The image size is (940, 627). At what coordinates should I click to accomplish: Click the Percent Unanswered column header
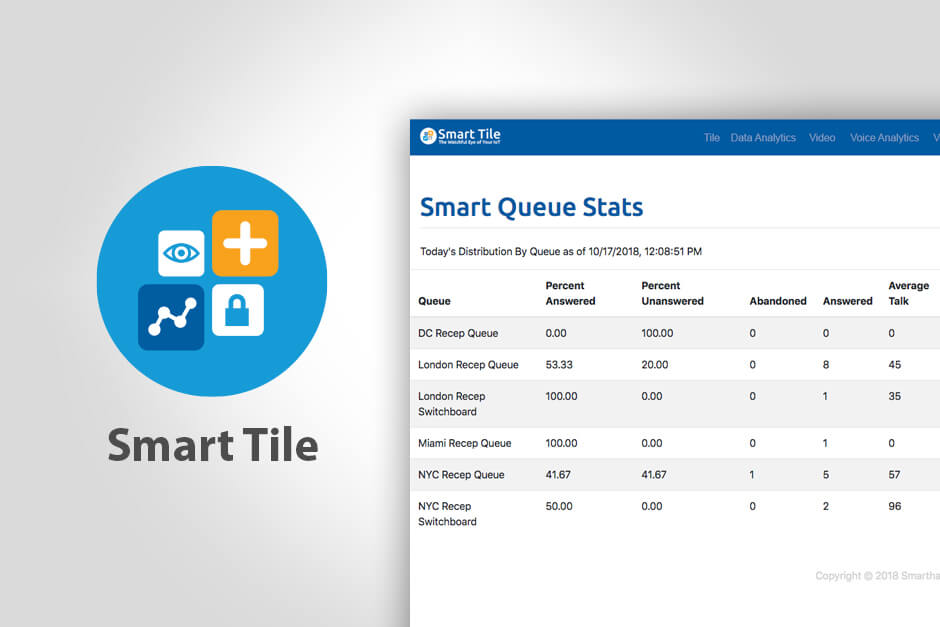click(672, 293)
